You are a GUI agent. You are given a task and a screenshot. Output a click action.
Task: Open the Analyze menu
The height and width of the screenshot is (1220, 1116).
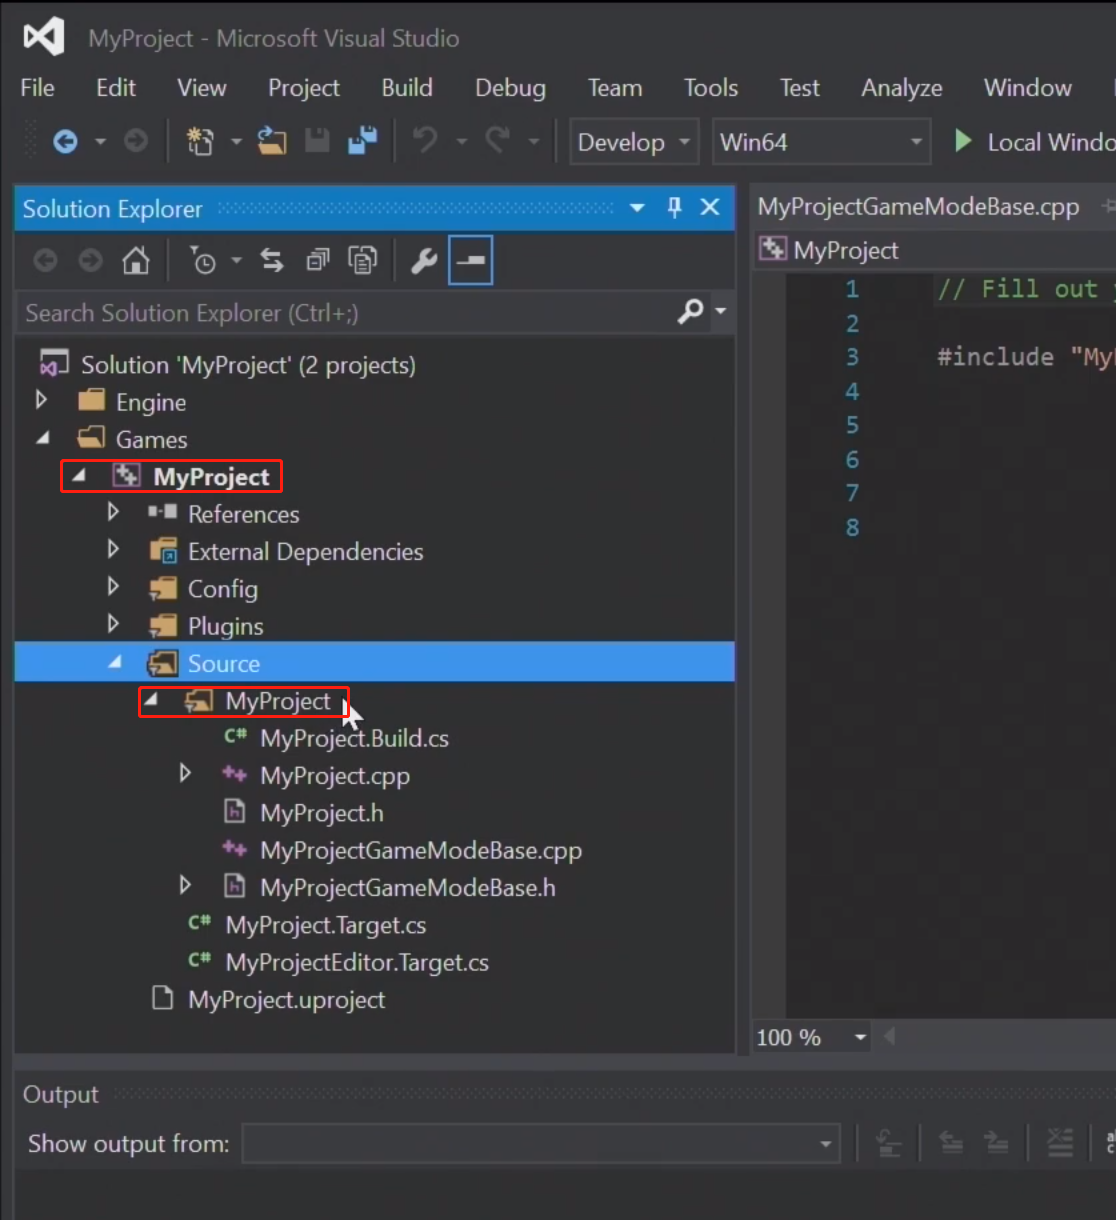tap(902, 88)
